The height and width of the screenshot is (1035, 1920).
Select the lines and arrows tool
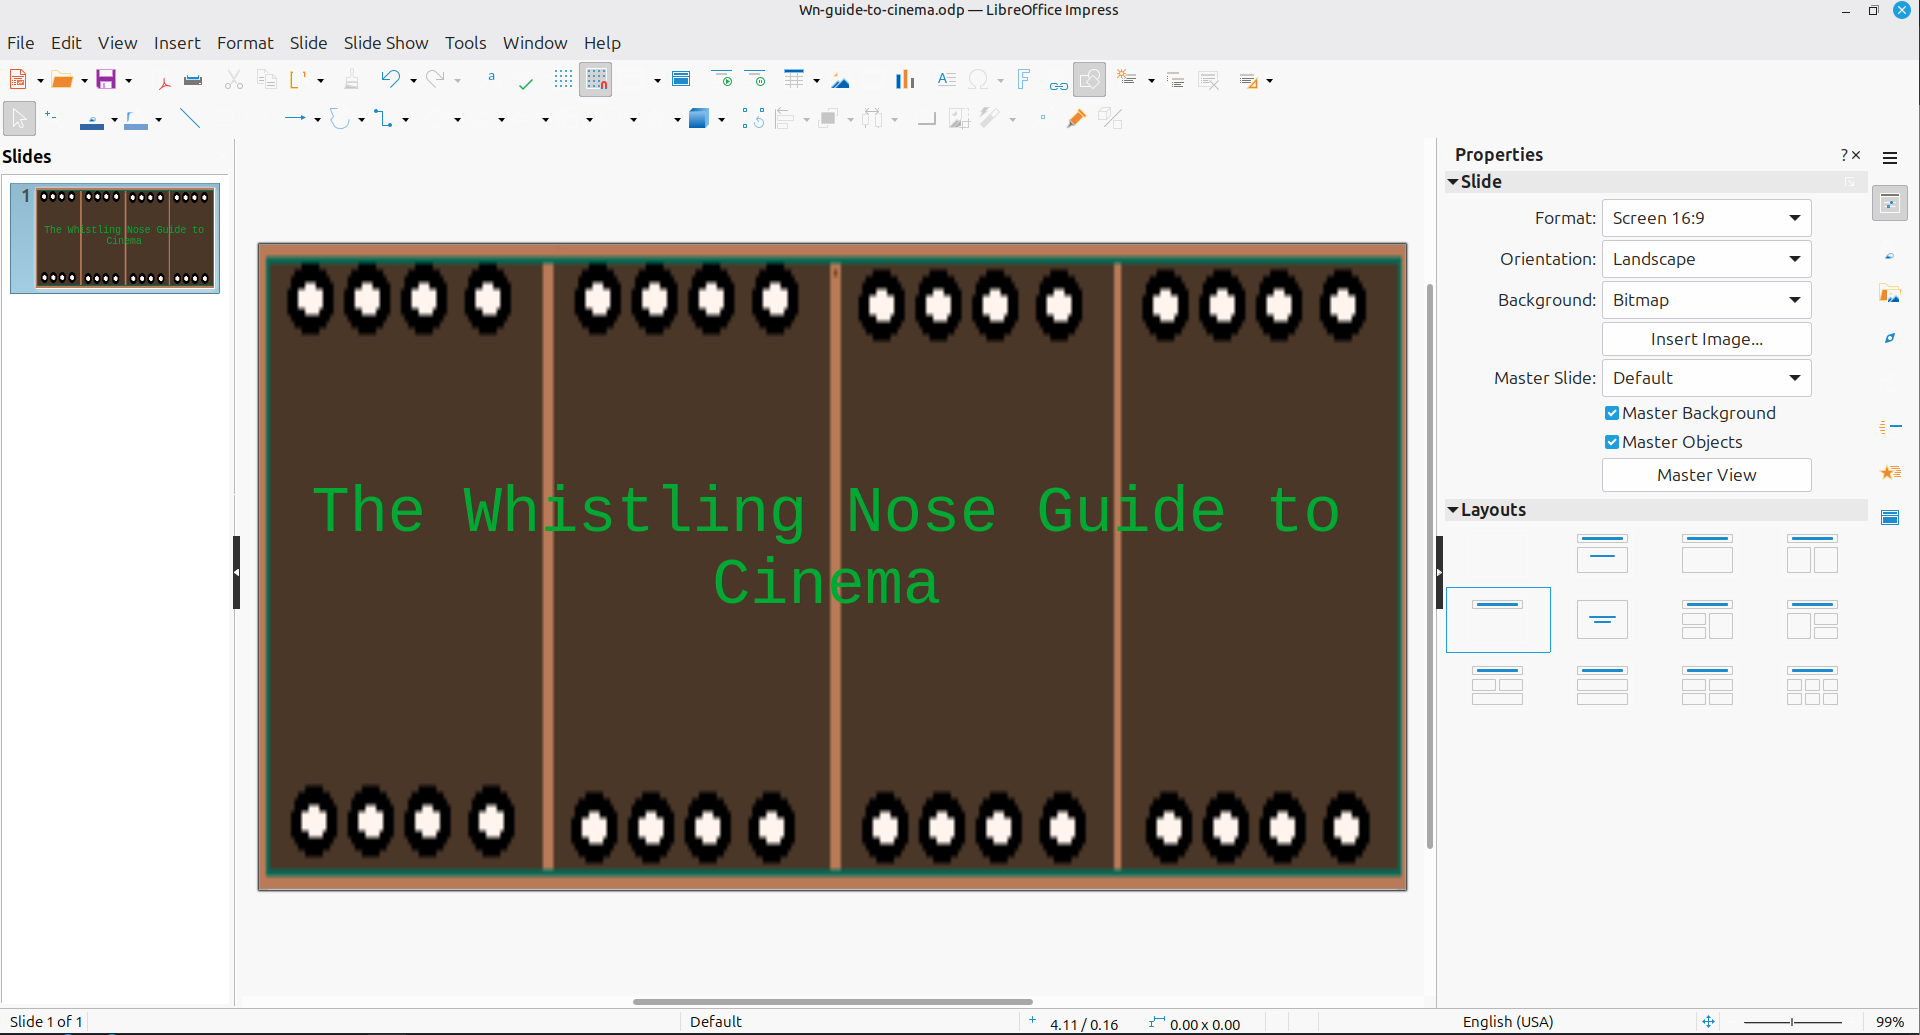[295, 119]
